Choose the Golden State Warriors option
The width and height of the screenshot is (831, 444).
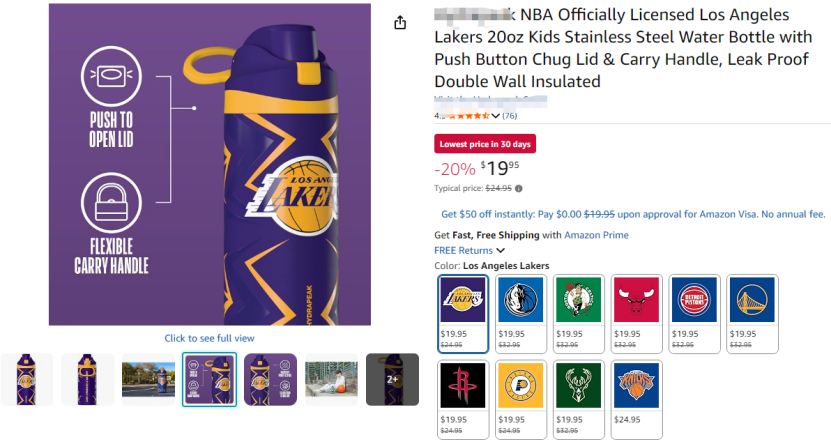point(752,314)
